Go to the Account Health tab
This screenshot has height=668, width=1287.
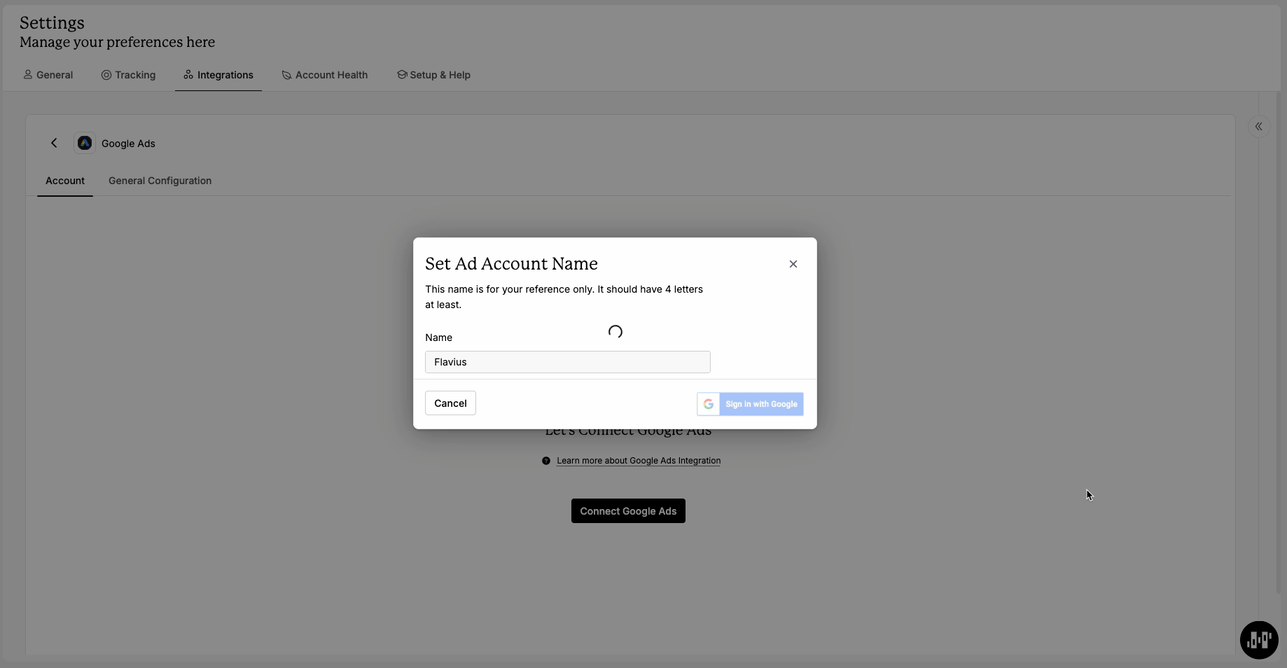point(324,75)
